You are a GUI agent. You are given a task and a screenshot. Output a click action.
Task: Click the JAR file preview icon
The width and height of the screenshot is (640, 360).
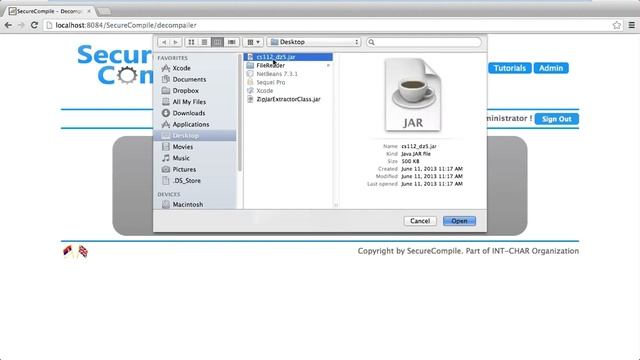tap(413, 95)
